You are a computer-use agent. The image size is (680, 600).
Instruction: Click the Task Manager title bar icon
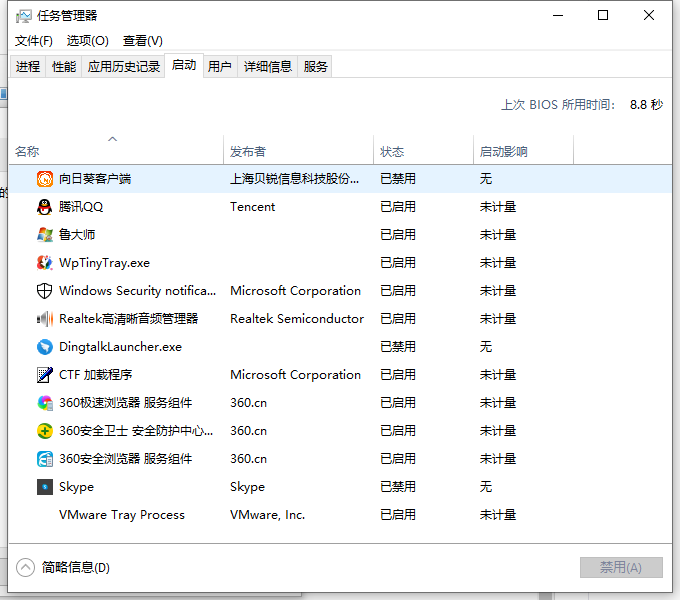pyautogui.click(x=23, y=16)
